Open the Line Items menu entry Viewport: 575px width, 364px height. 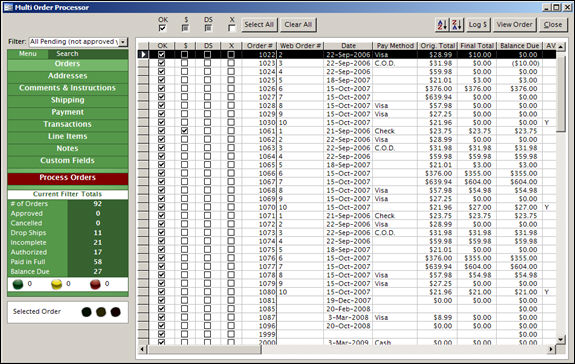[67, 136]
